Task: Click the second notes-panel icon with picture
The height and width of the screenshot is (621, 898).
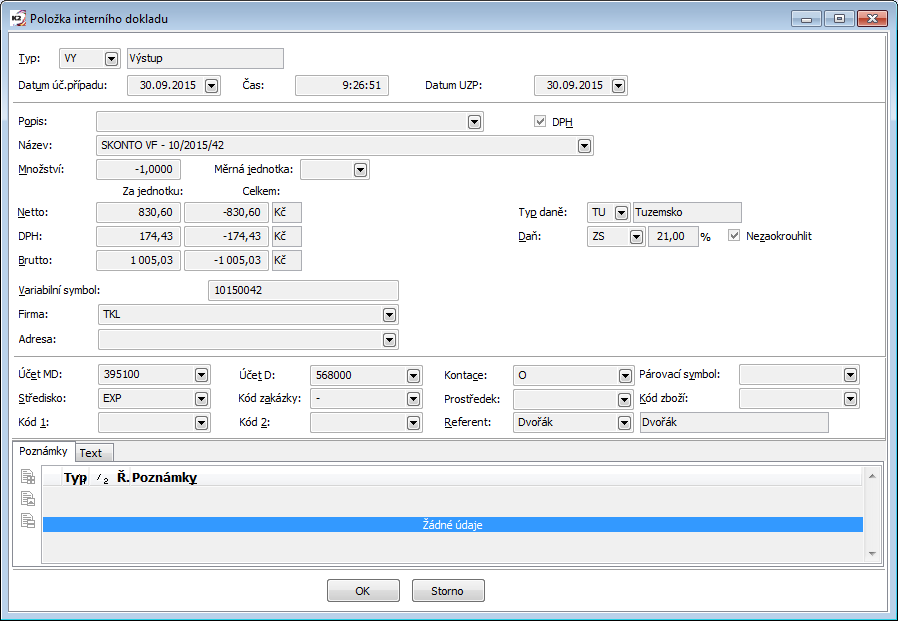Action: coord(28,498)
